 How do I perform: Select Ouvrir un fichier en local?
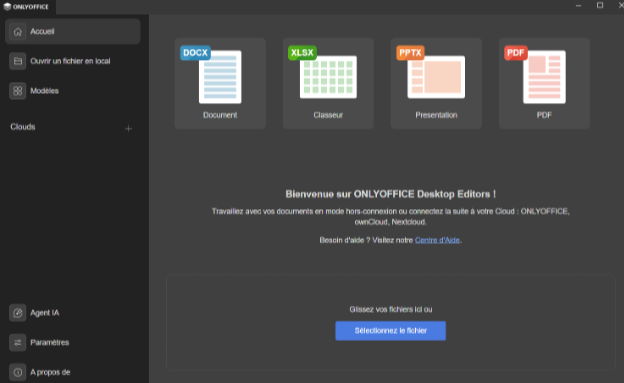click(72, 61)
